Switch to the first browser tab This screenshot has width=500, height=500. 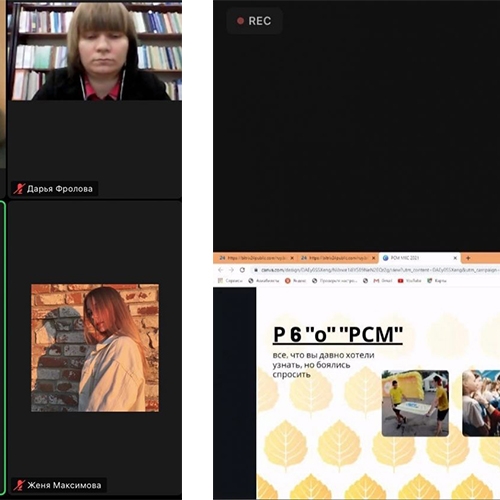point(256,258)
